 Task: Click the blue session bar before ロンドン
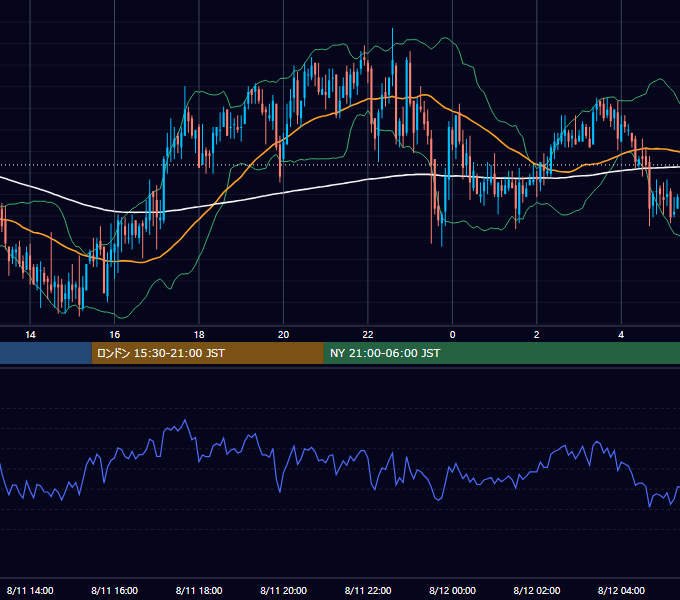pyautogui.click(x=46, y=353)
